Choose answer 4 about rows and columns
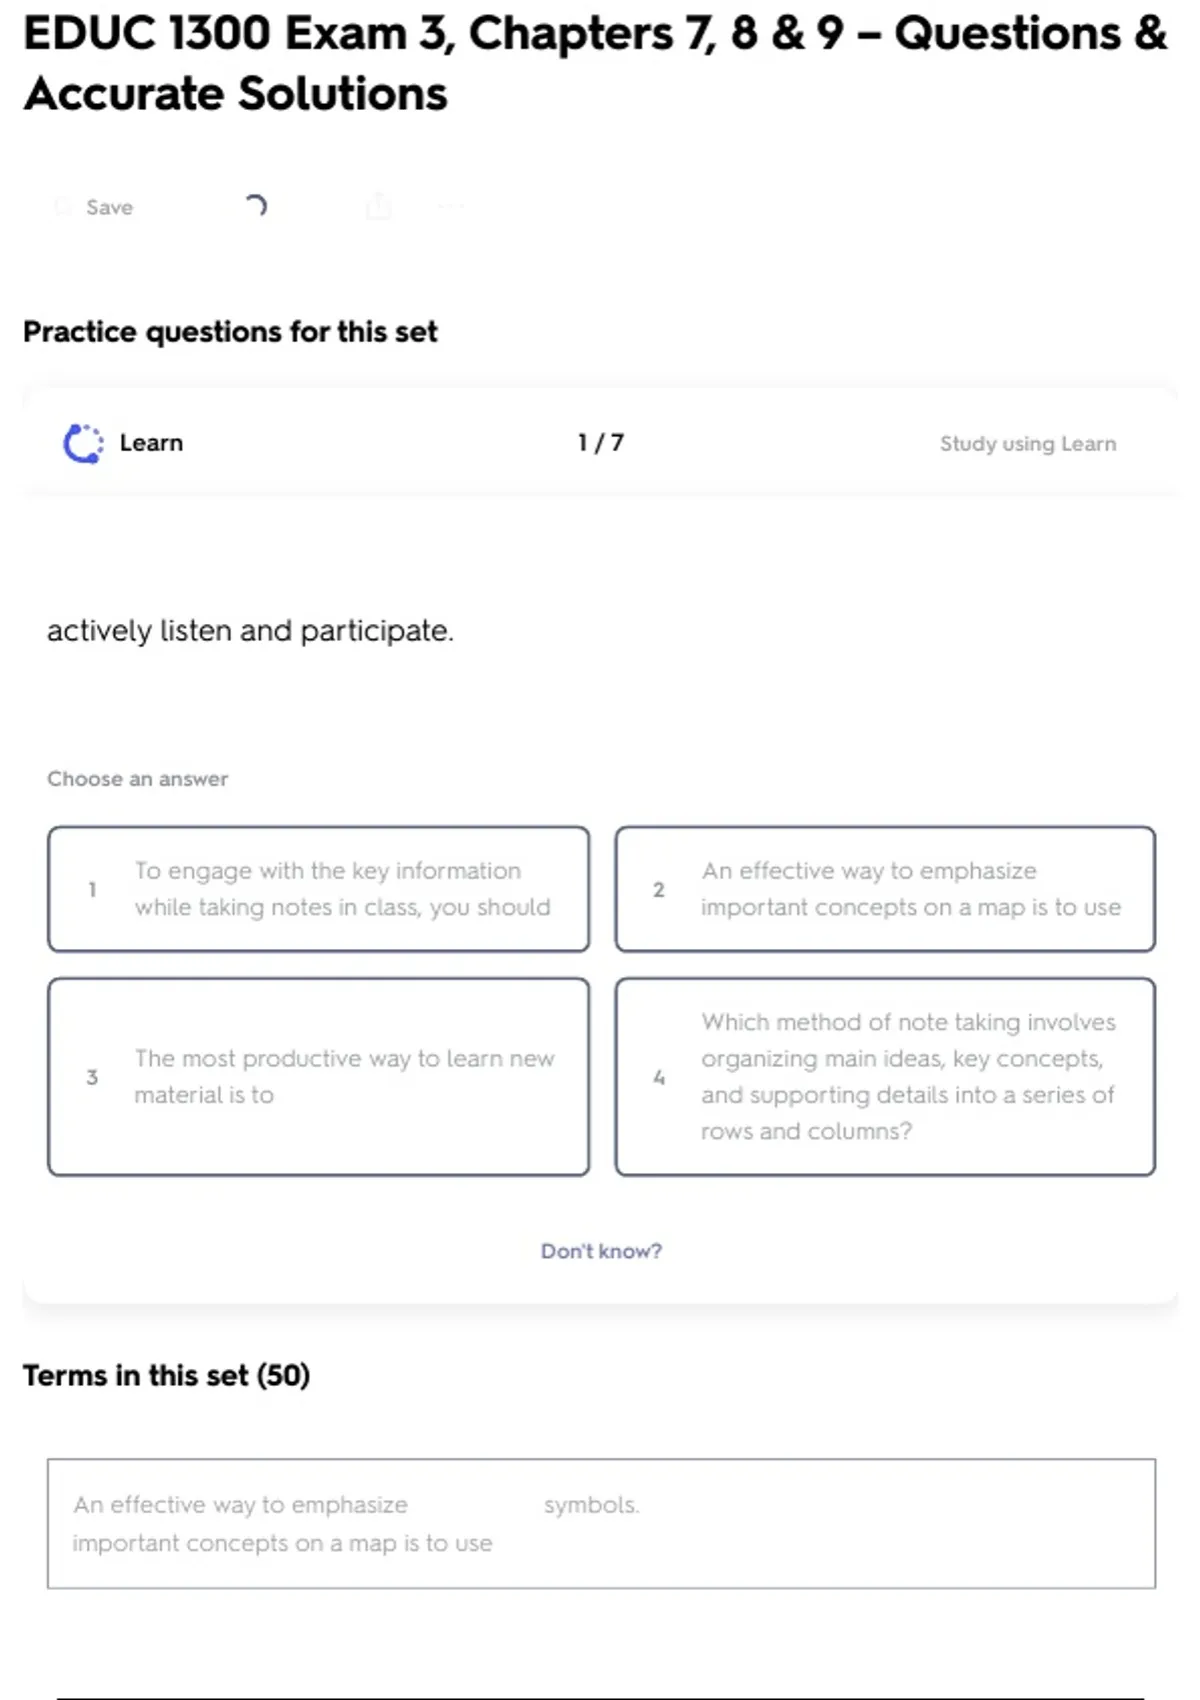Viewport: 1200px width, 1700px height. click(885, 1077)
